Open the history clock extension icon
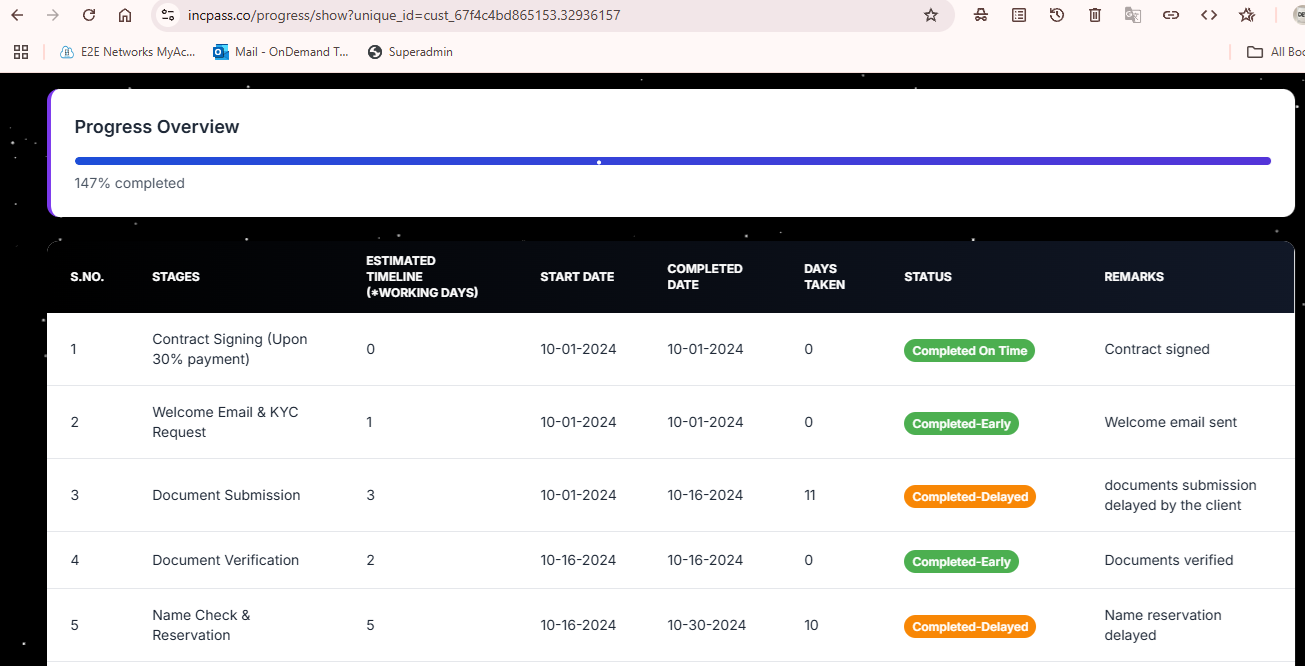 pyautogui.click(x=1057, y=15)
